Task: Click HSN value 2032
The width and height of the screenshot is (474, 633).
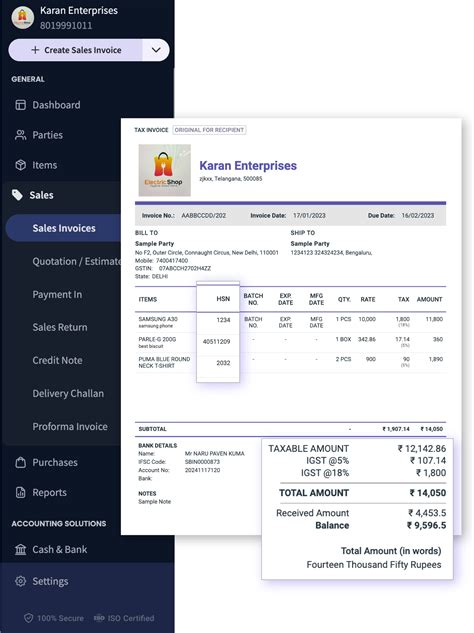Action: [223, 363]
